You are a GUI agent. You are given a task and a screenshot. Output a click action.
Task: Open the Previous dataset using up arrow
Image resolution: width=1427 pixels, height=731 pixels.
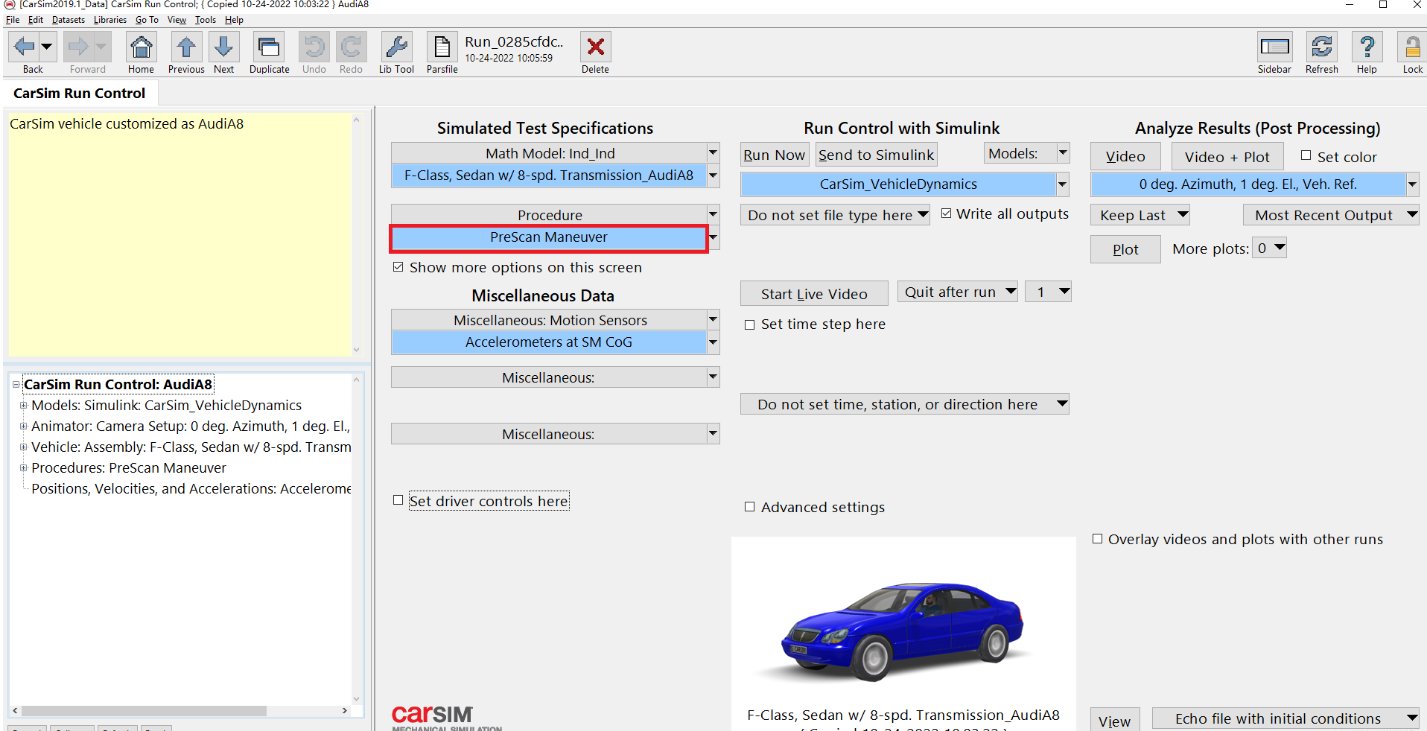[x=186, y=47]
